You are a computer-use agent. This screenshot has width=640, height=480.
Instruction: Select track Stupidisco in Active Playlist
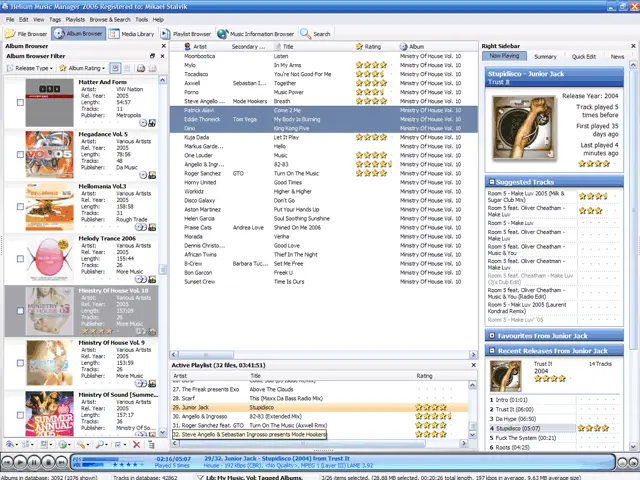[x=319, y=407]
